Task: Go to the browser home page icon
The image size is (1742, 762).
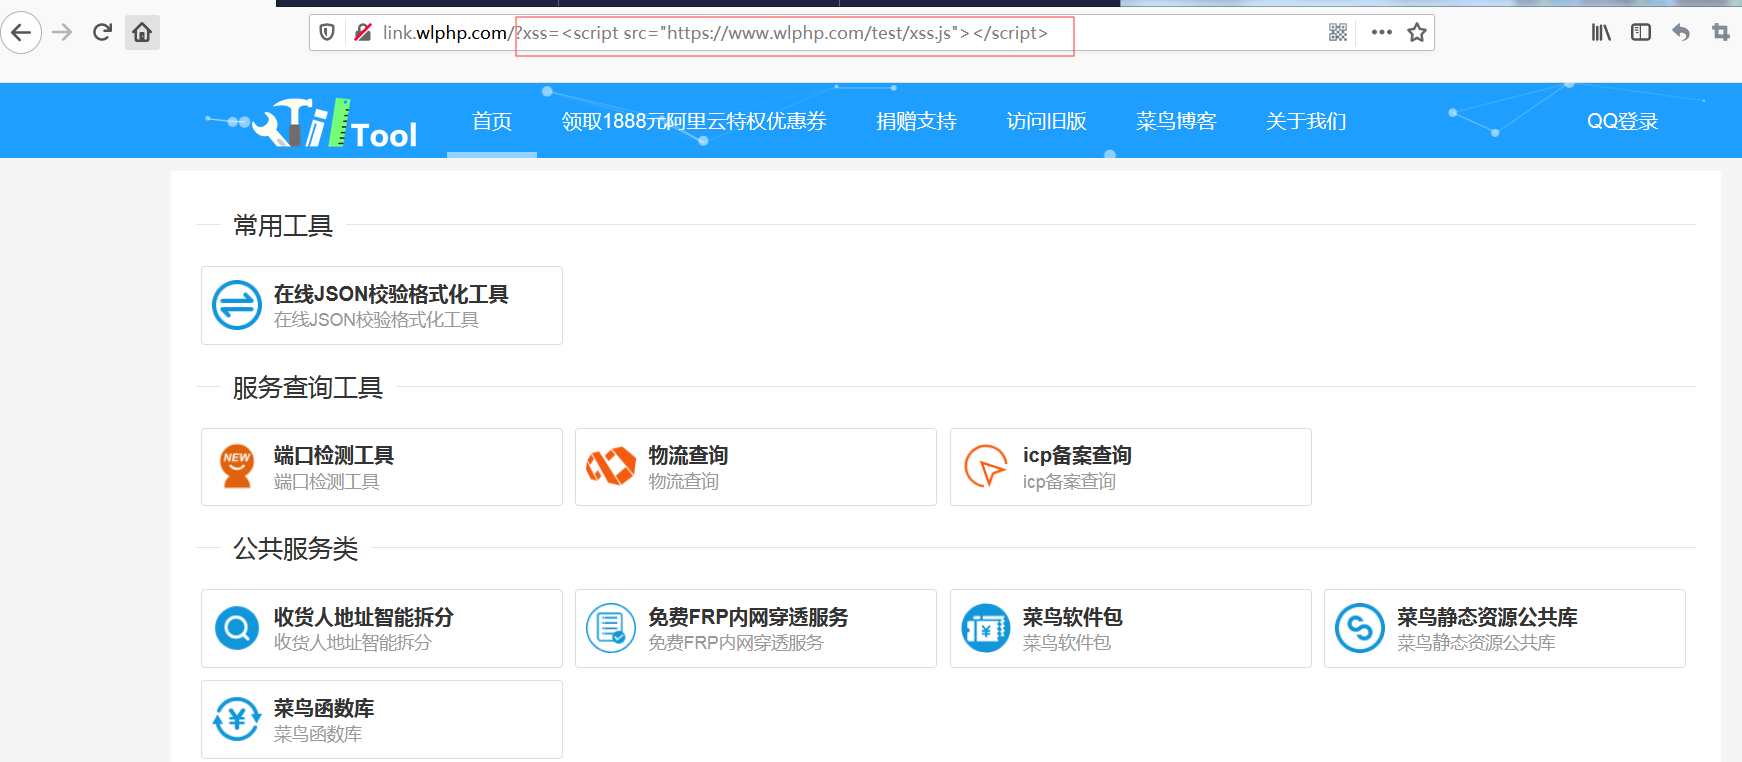Action: (142, 32)
